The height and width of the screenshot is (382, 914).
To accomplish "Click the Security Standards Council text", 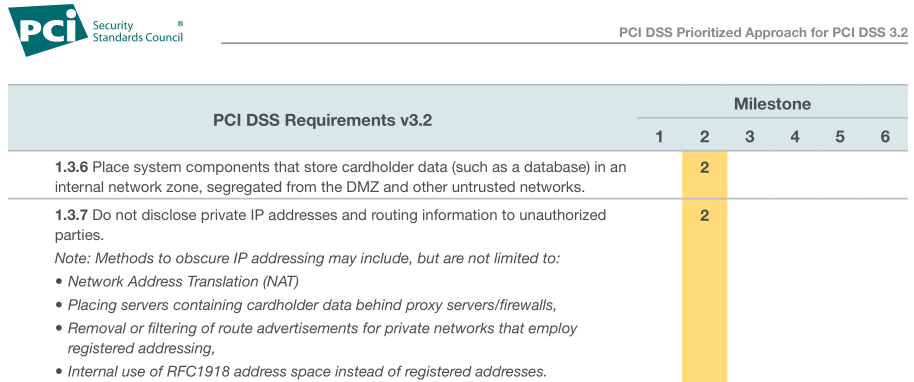I will pos(138,31).
